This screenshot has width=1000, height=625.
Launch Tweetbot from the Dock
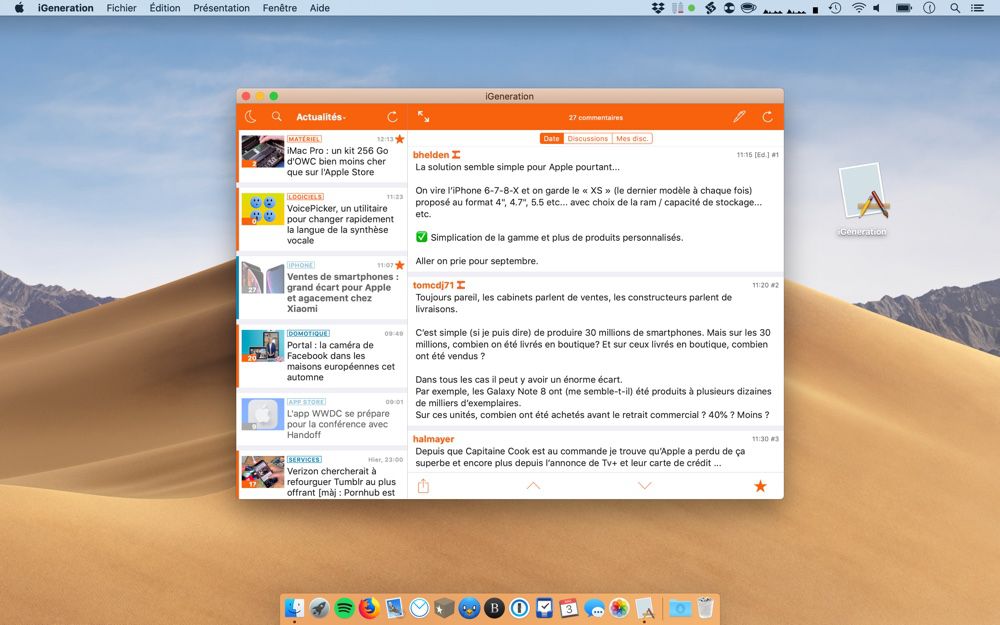point(469,608)
